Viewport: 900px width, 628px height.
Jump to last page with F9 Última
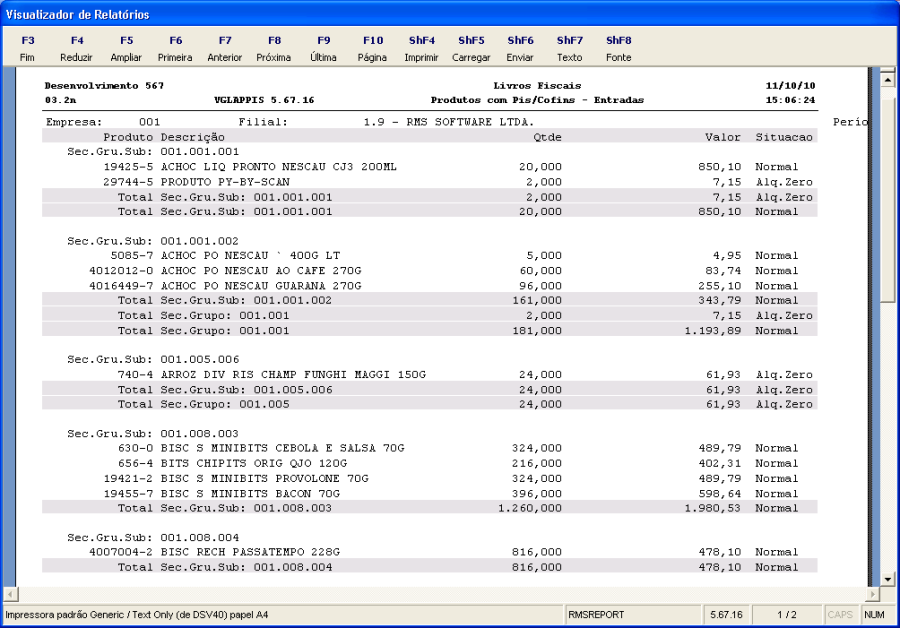tap(323, 49)
